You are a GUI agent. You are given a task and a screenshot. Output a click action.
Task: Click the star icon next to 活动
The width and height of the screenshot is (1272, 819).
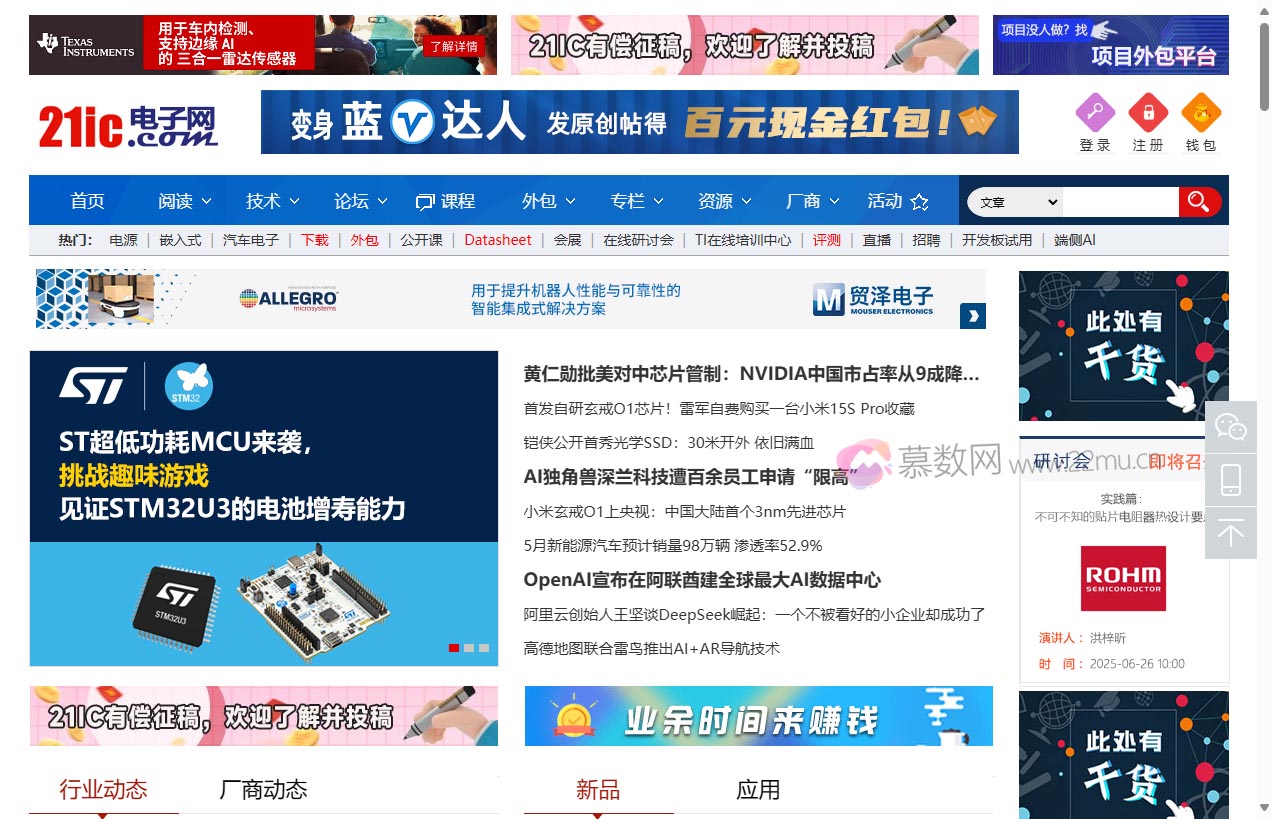click(920, 201)
